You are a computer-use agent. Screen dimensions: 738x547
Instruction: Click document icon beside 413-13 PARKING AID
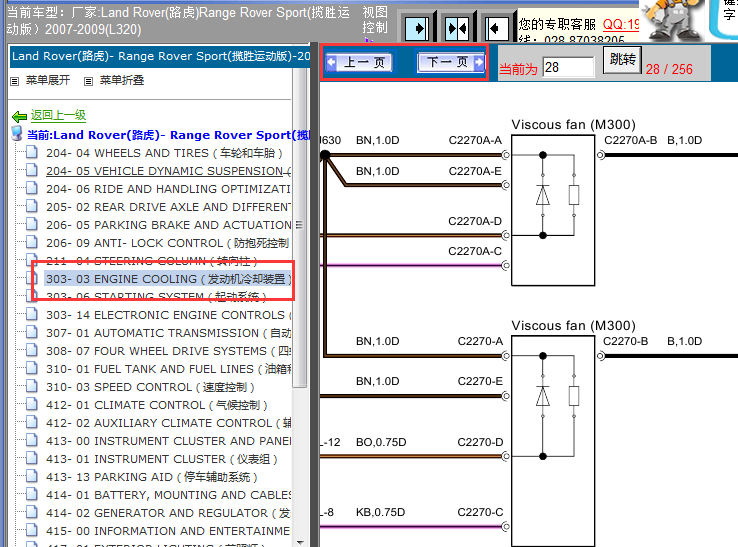click(32, 476)
